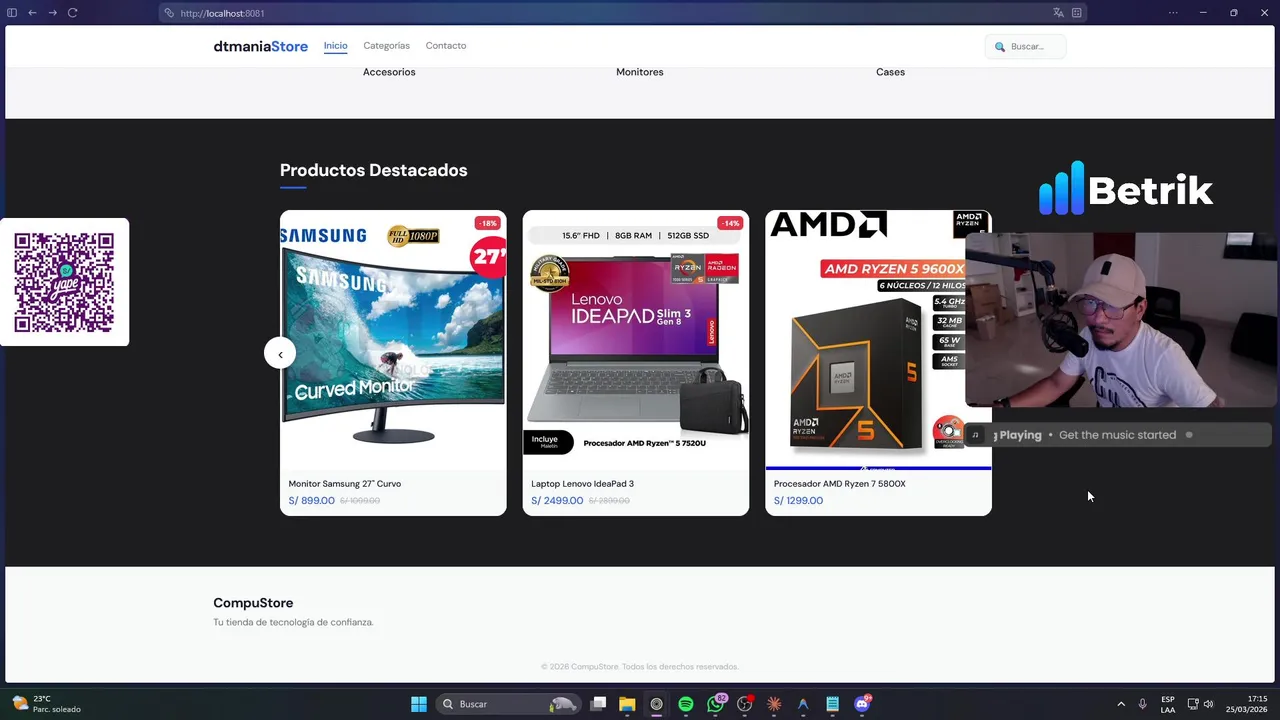Click the Yape QR code overlay
The height and width of the screenshot is (720, 1280).
[x=64, y=282]
